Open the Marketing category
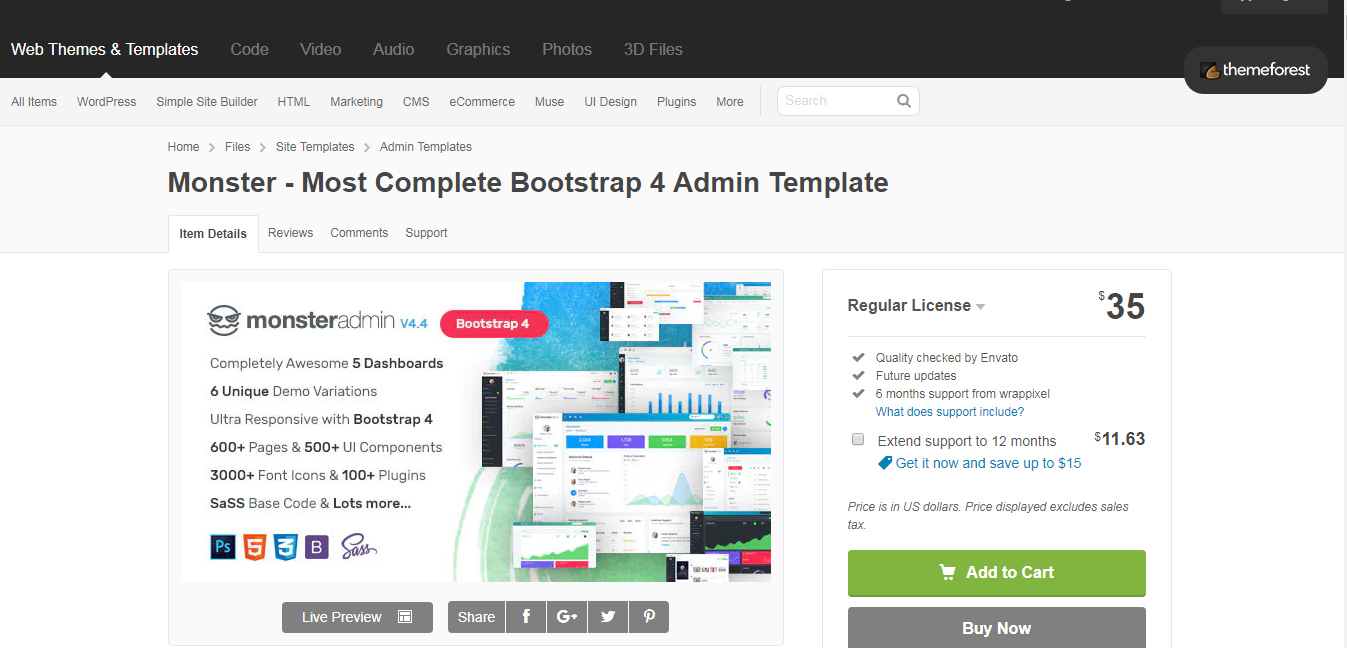The image size is (1347, 648). (357, 102)
